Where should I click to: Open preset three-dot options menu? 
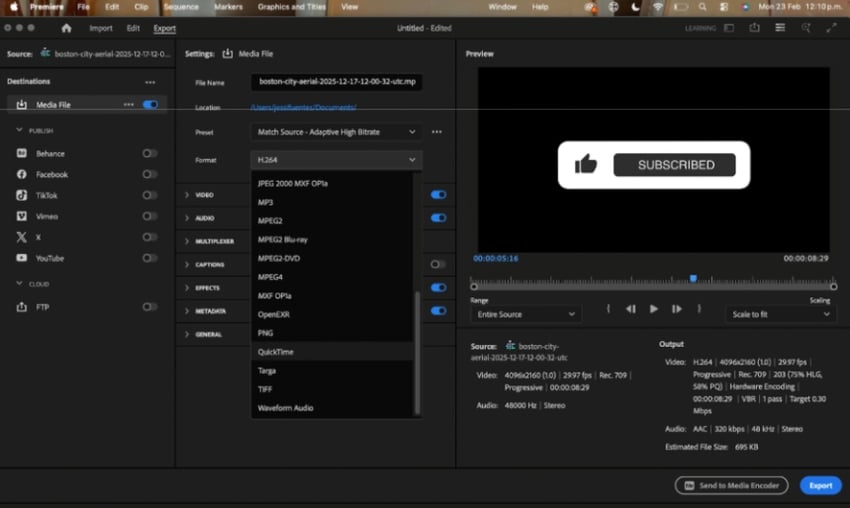click(437, 132)
